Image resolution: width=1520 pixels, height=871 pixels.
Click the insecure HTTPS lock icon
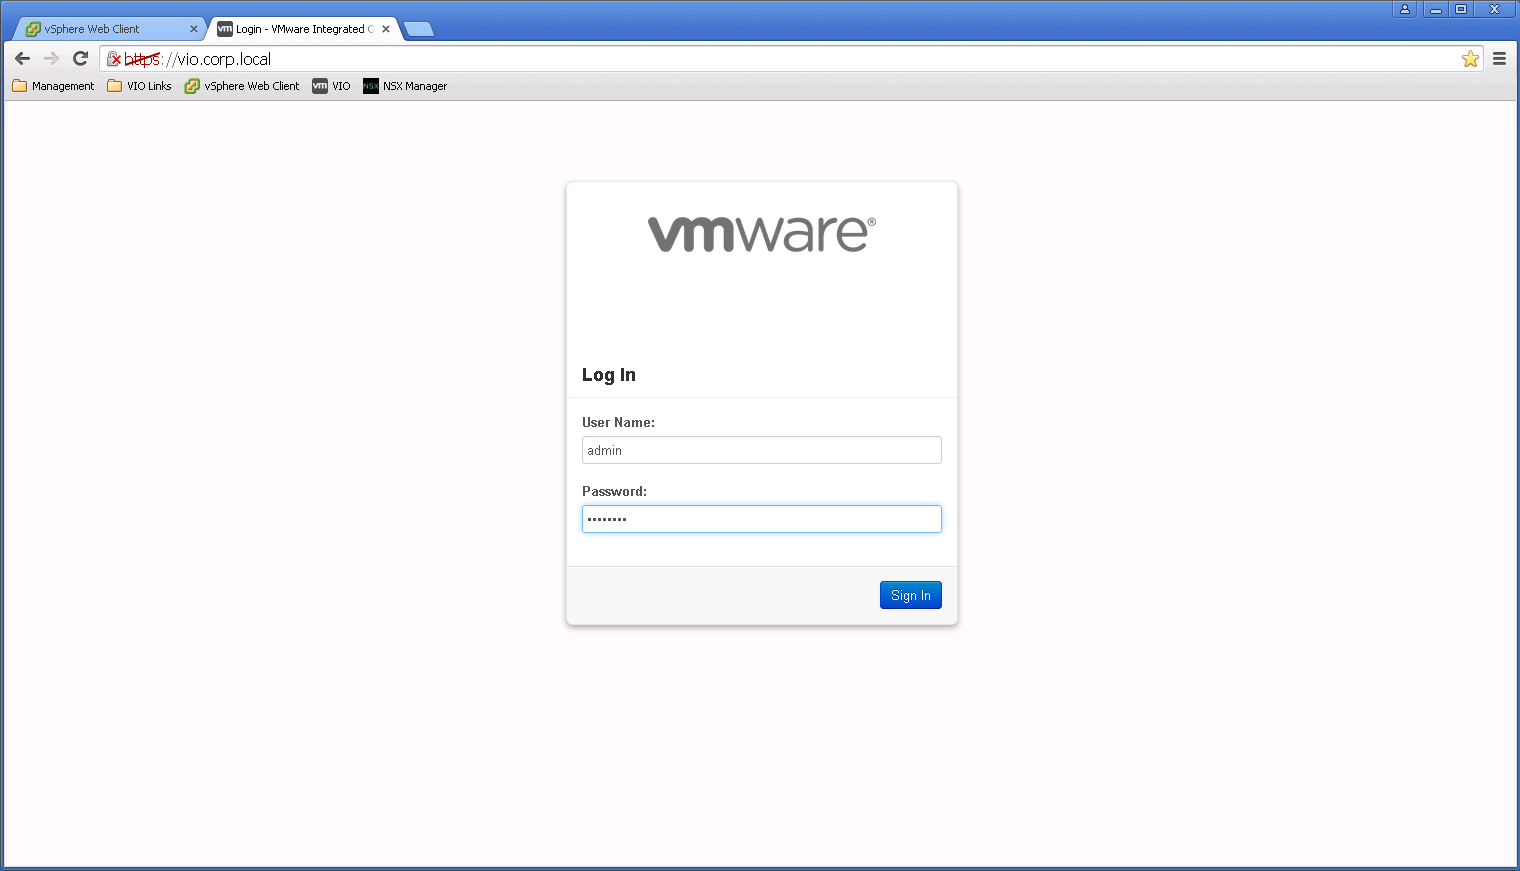(114, 59)
